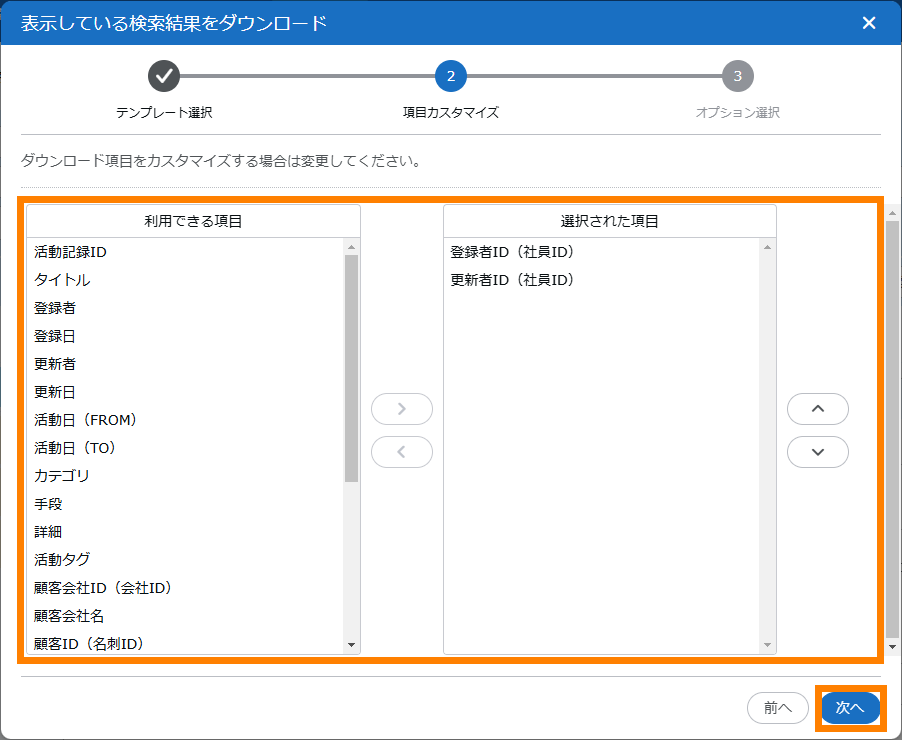Move selected item down with chevron button
The width and height of the screenshot is (902, 740).
pos(817,452)
